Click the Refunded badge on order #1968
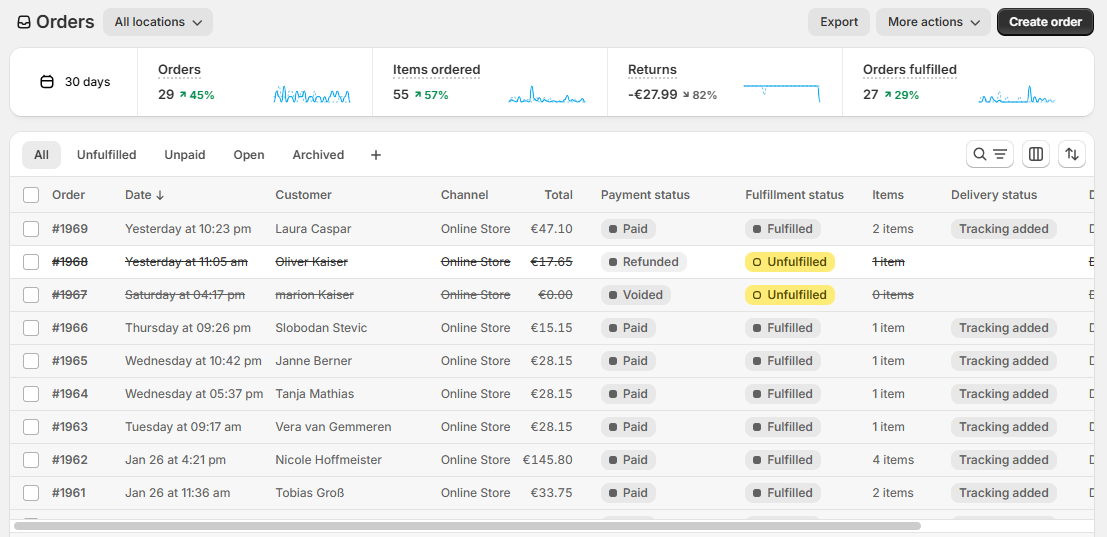Screen dimensions: 1107x537 coord(644,262)
